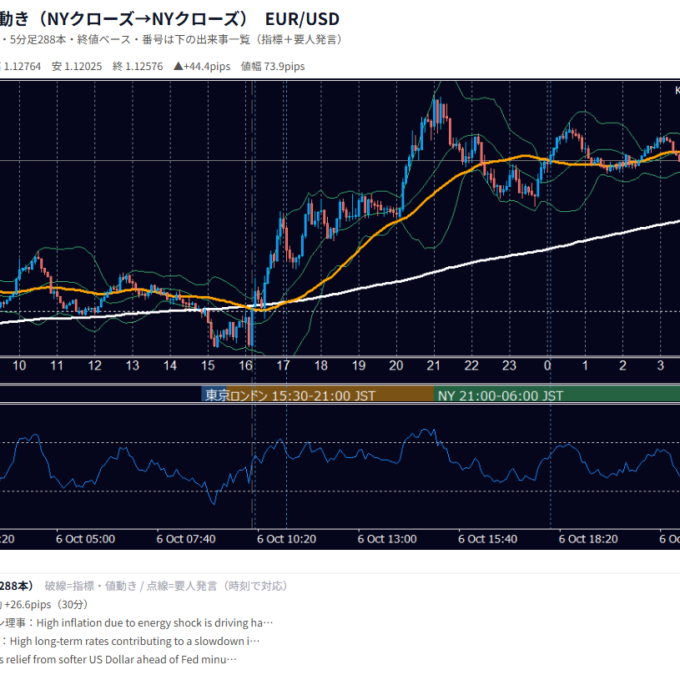This screenshot has height=680, width=680.
Task: Click the '6 Oct 05:00' time label
Action: [85, 539]
